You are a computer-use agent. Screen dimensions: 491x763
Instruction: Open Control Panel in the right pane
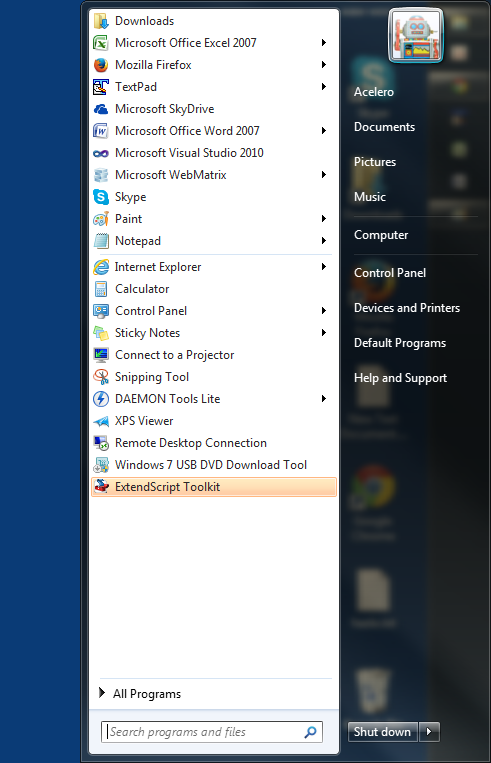click(390, 273)
